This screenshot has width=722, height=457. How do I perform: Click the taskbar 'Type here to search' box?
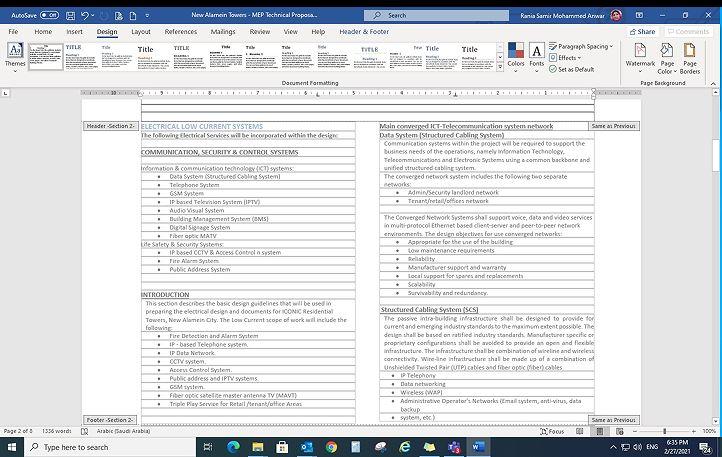point(111,447)
